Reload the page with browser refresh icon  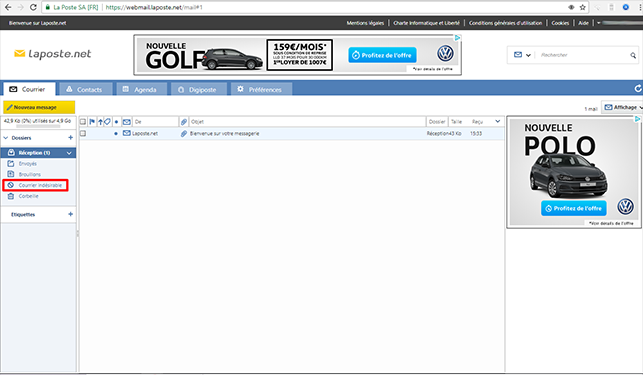coord(33,7)
